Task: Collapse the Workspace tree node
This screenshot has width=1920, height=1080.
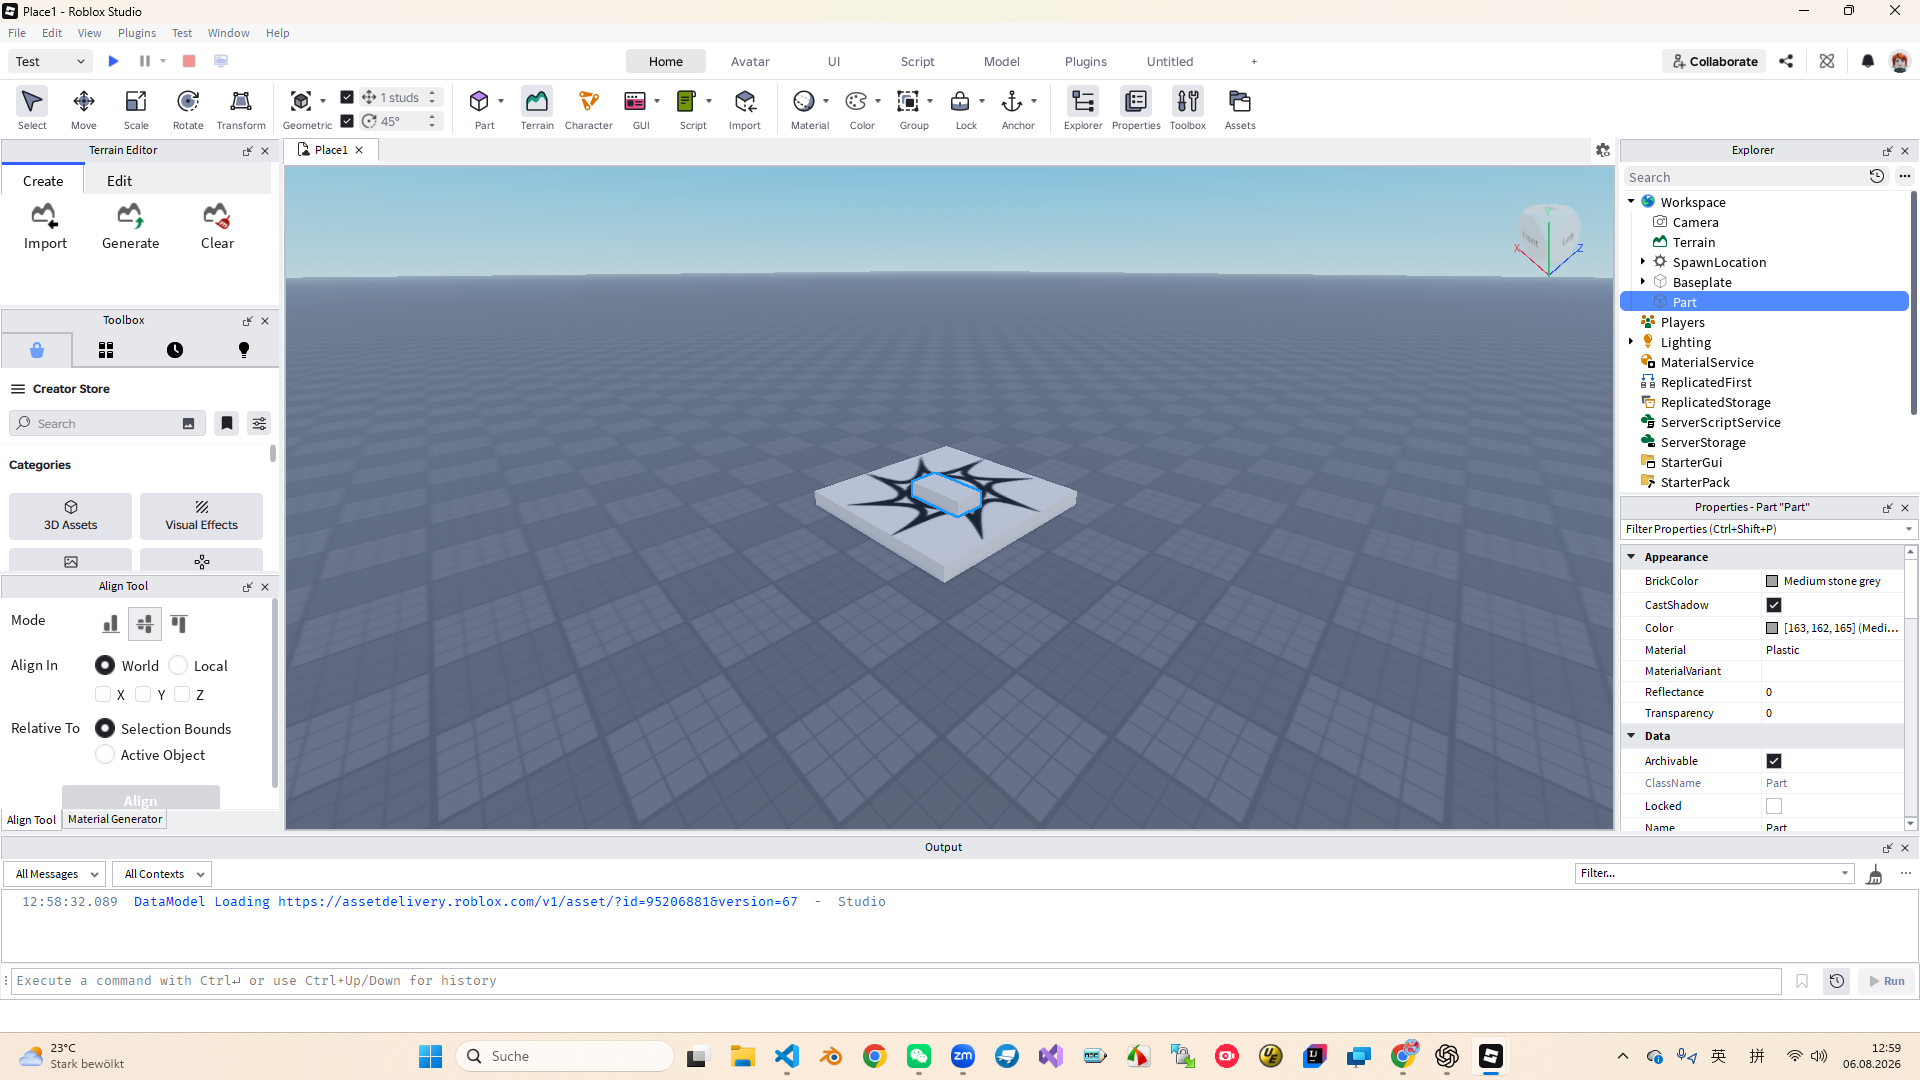Action: [x=1631, y=202]
